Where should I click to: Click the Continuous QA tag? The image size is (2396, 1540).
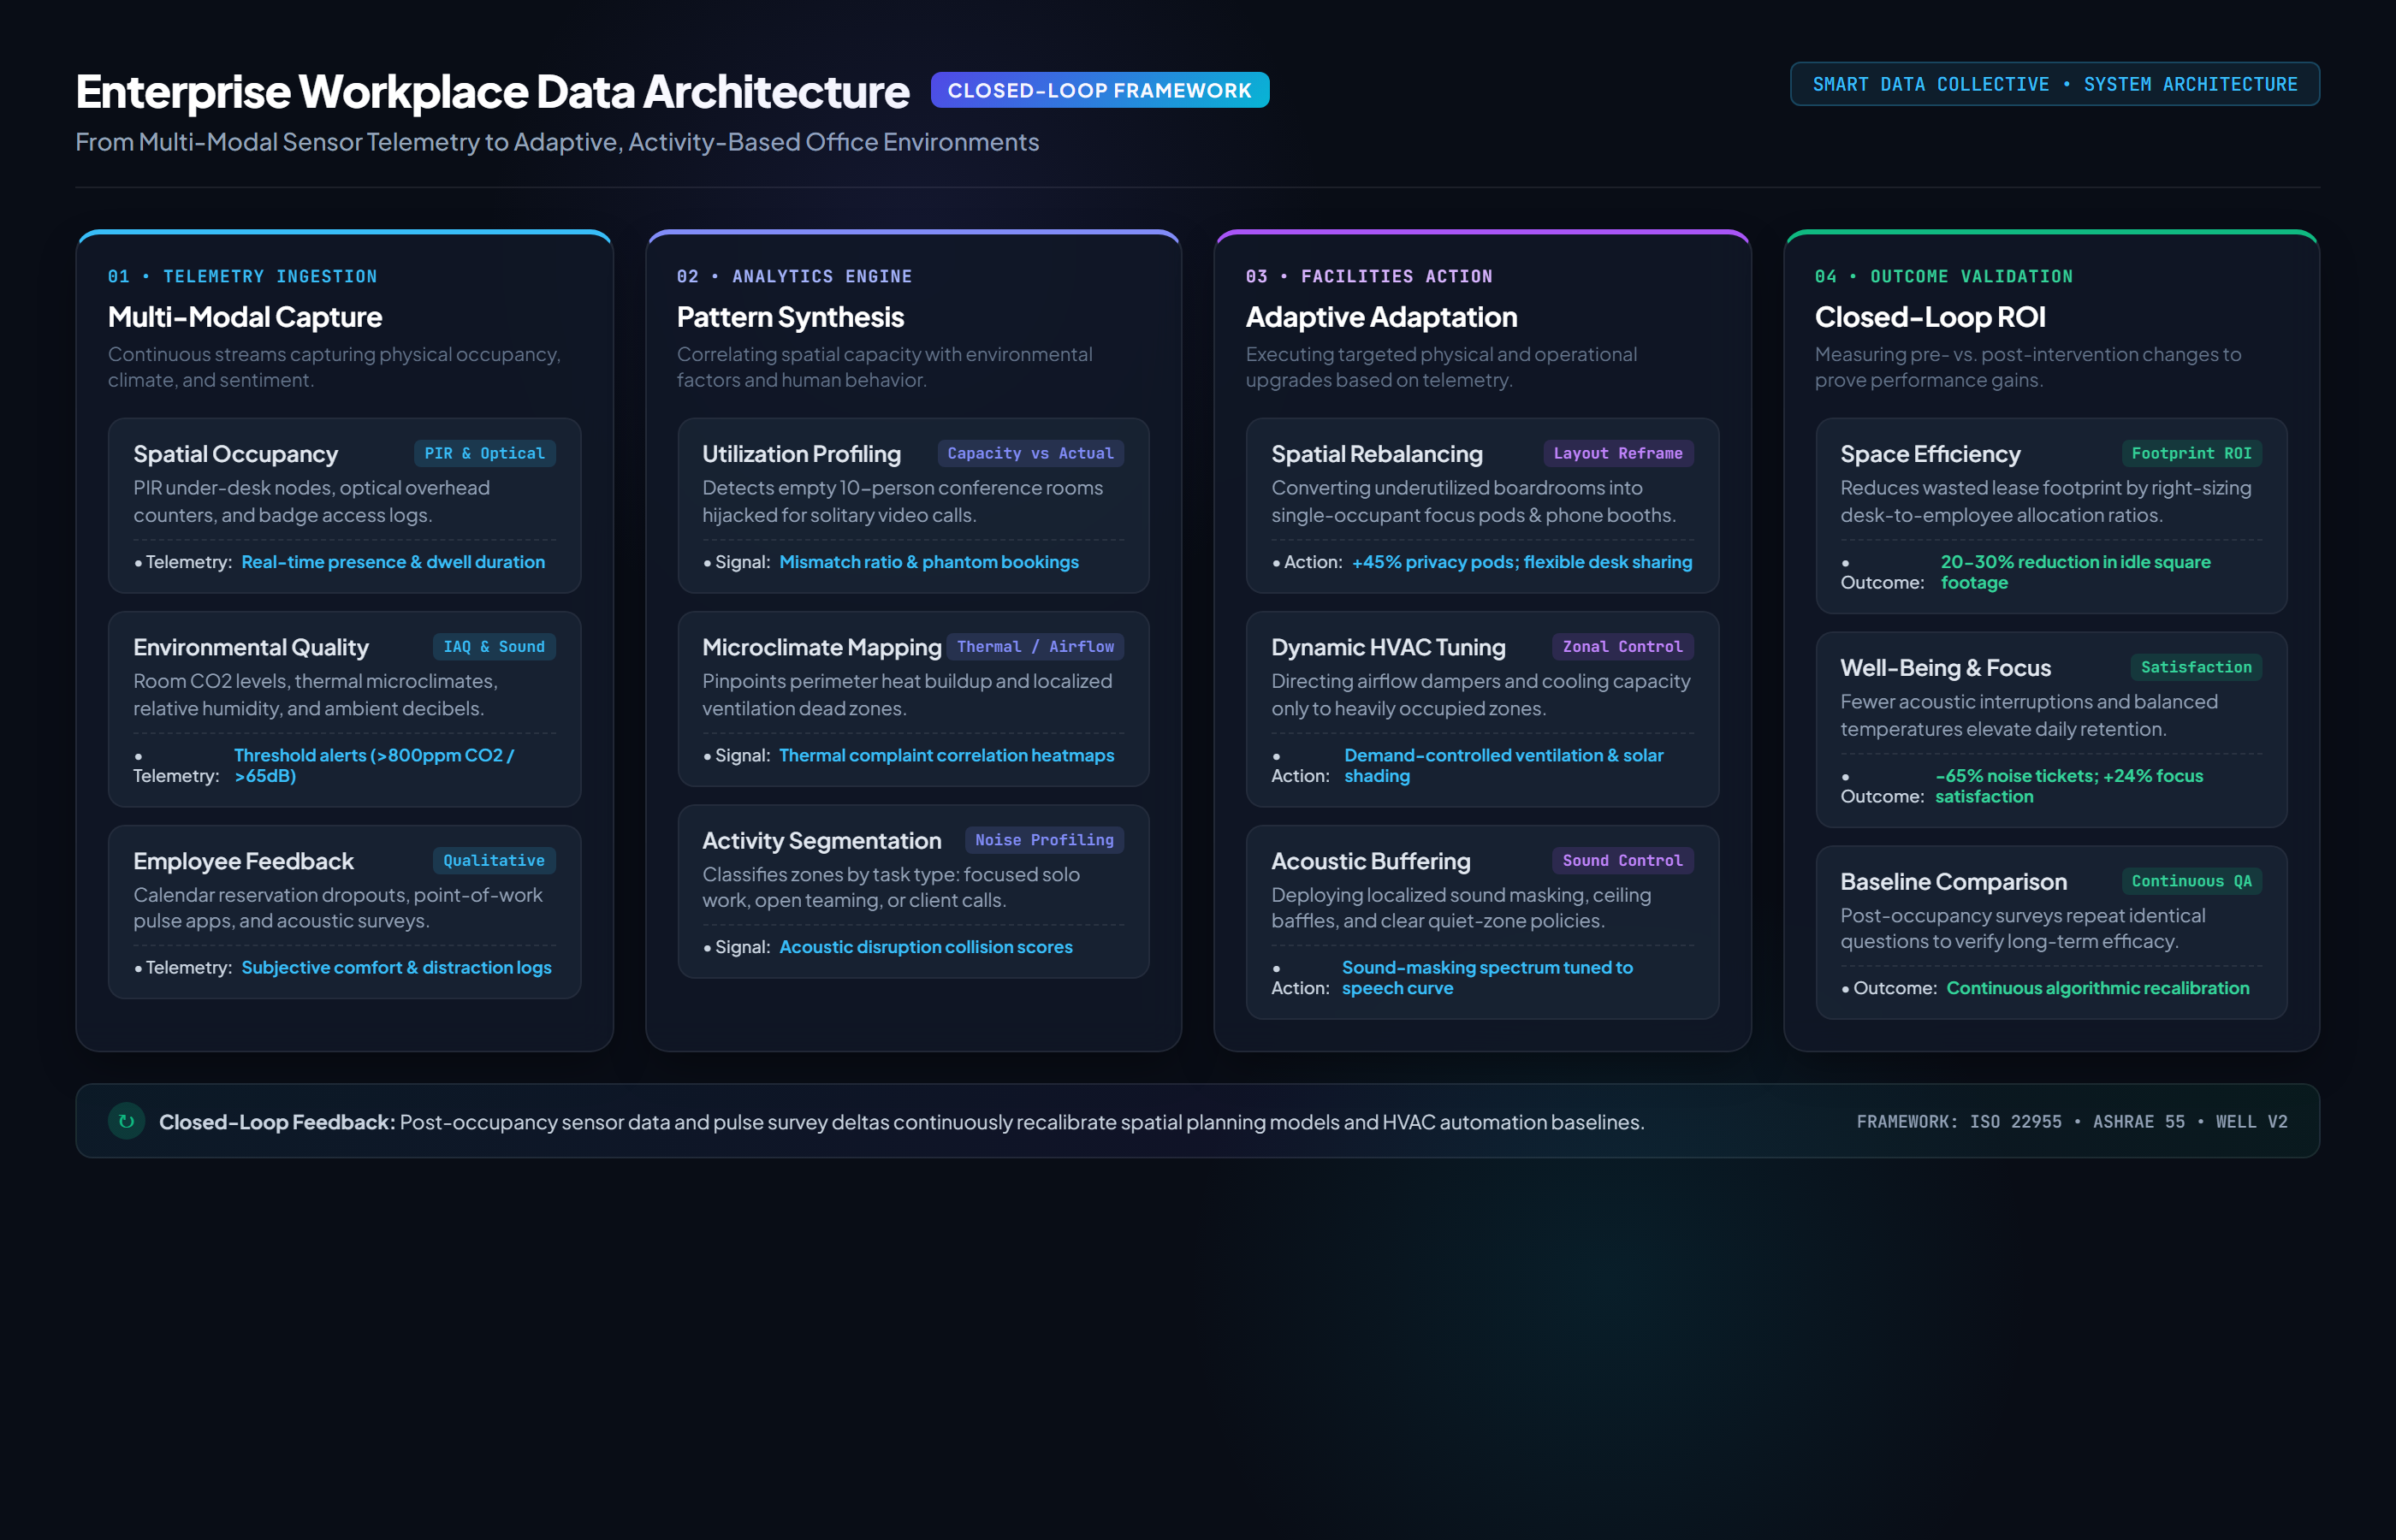tap(2191, 881)
